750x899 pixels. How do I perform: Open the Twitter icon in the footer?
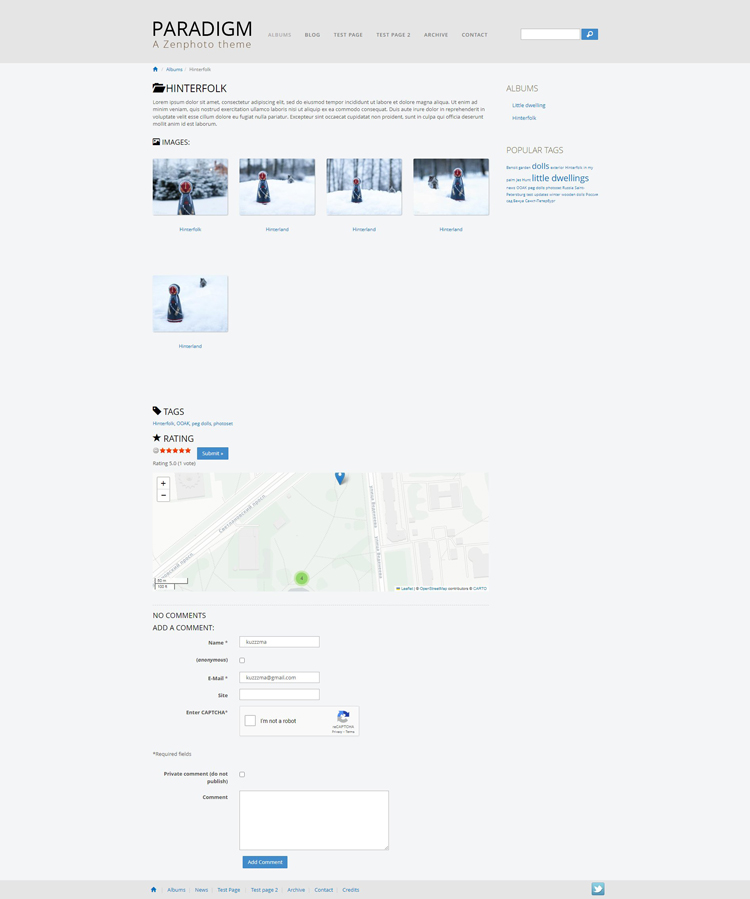(x=598, y=889)
